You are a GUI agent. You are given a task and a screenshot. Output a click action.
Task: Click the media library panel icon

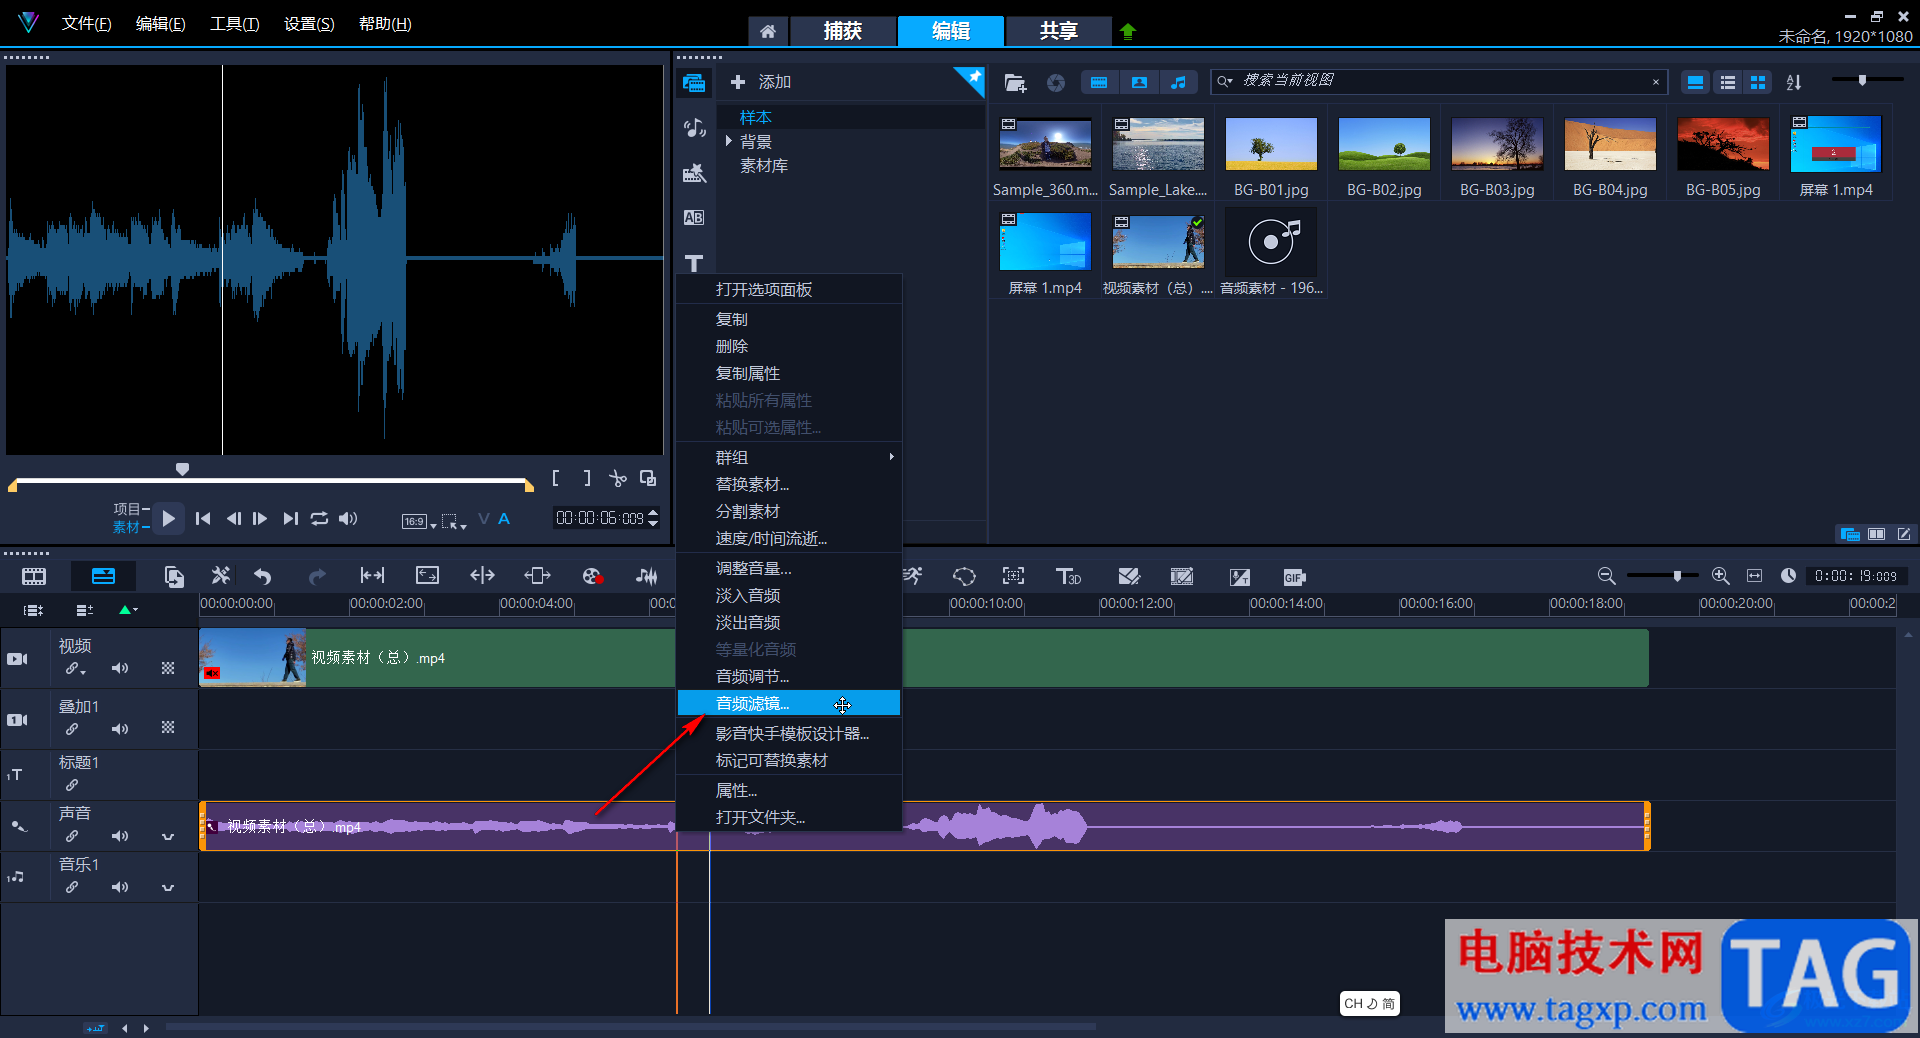(x=694, y=83)
